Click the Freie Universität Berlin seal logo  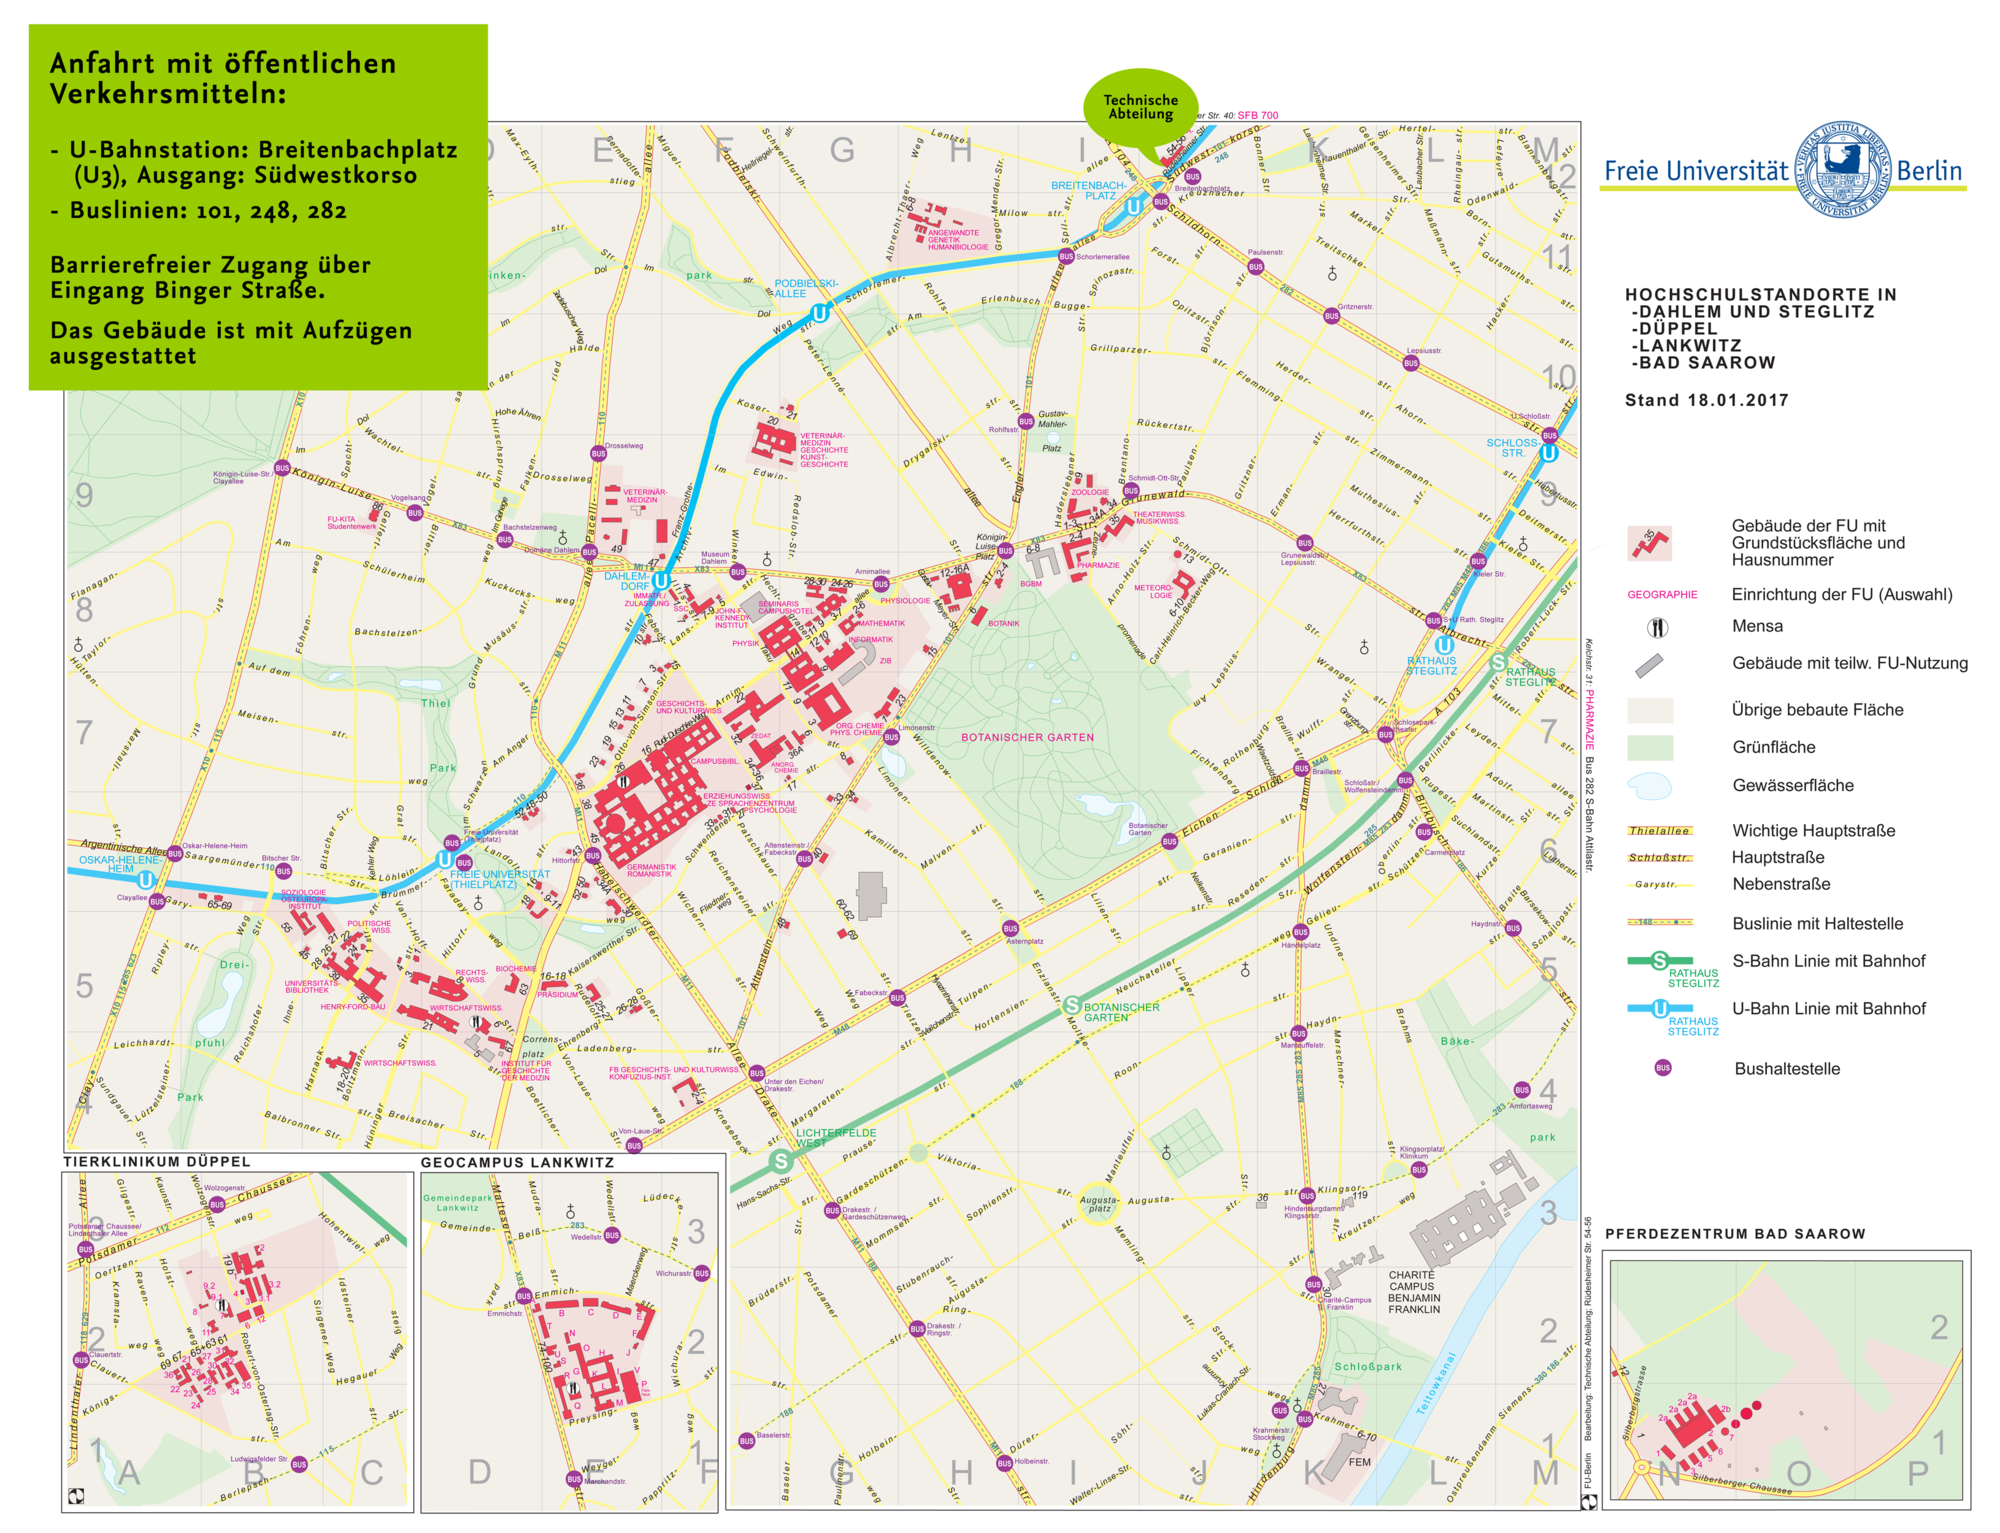(x=1842, y=169)
